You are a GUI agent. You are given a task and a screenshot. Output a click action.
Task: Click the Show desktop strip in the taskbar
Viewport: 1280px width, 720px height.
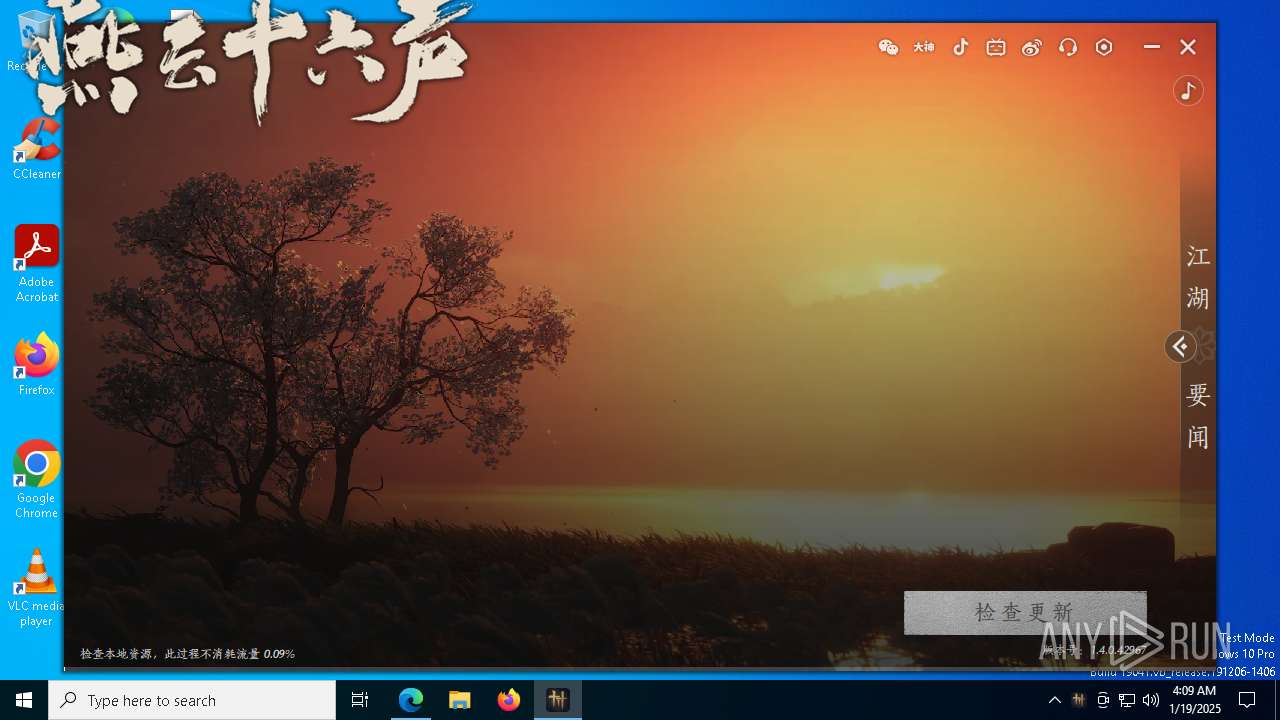click(x=1277, y=700)
